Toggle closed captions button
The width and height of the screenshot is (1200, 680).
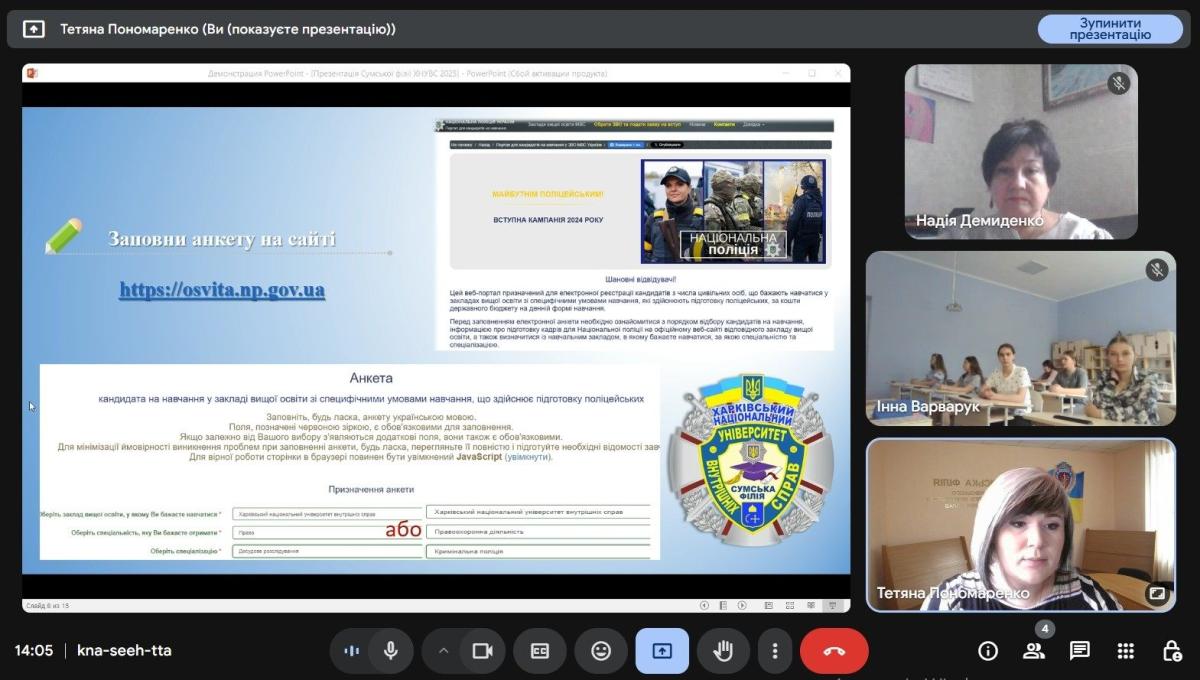pos(540,651)
